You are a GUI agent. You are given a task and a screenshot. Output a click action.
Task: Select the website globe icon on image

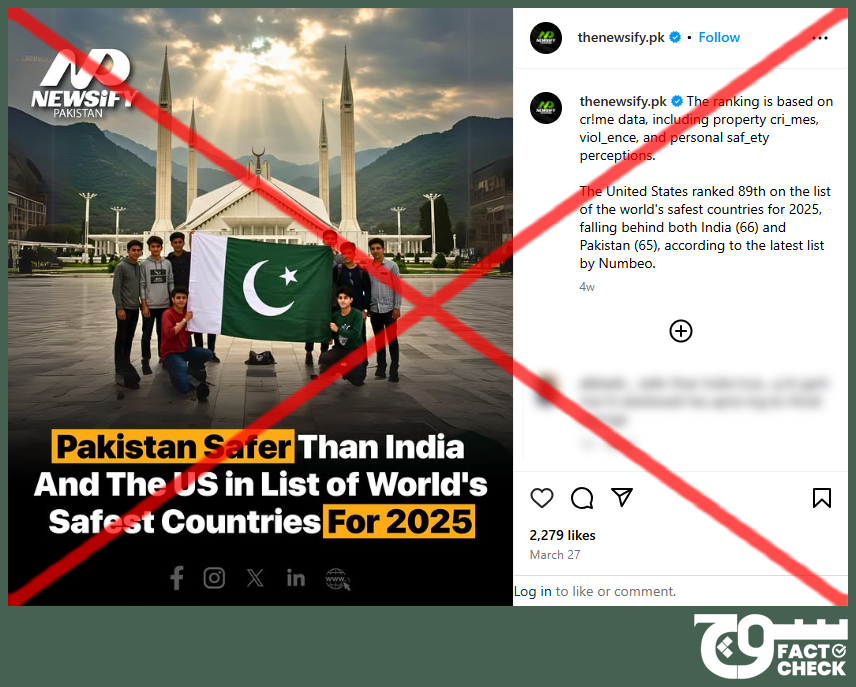pos(337,579)
